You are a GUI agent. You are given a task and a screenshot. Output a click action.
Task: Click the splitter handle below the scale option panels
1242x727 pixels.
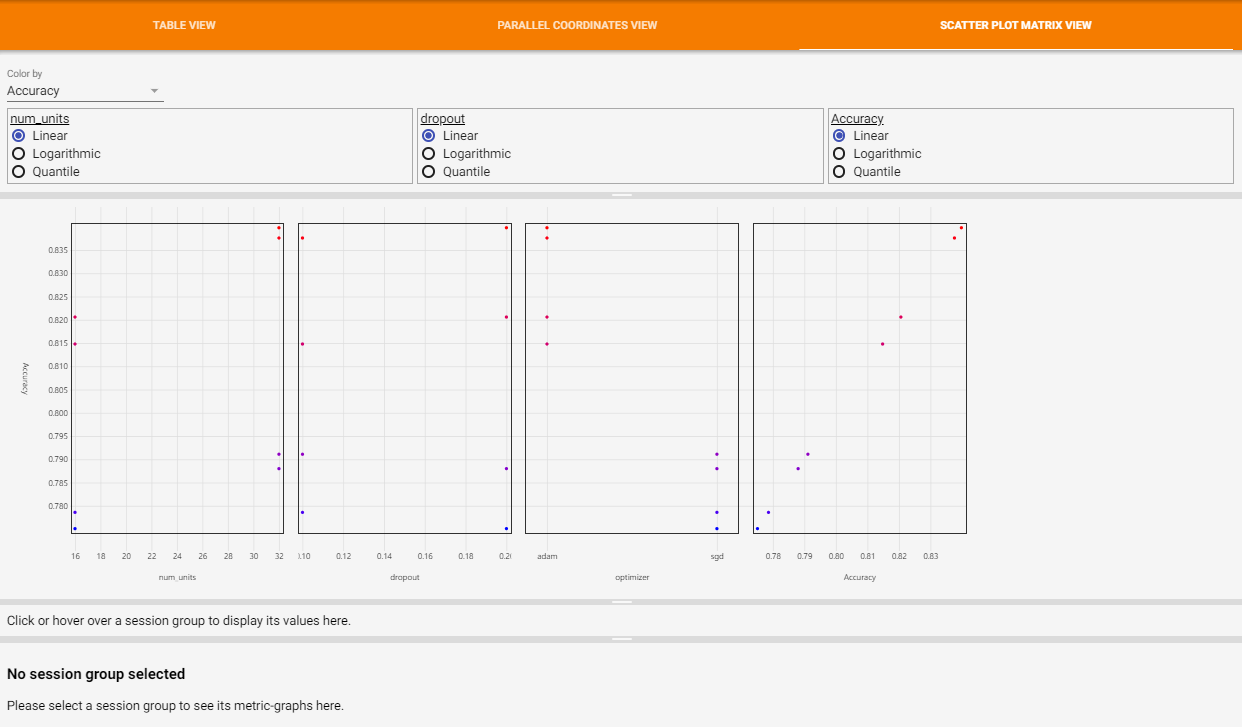pyautogui.click(x=622, y=195)
